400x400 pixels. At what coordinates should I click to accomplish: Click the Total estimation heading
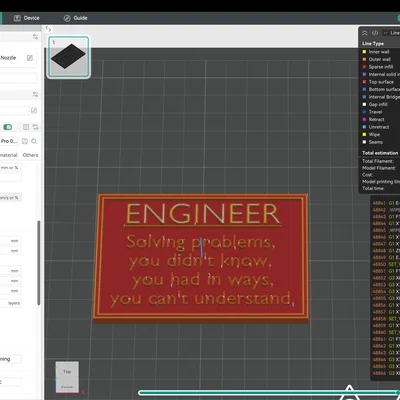point(380,153)
